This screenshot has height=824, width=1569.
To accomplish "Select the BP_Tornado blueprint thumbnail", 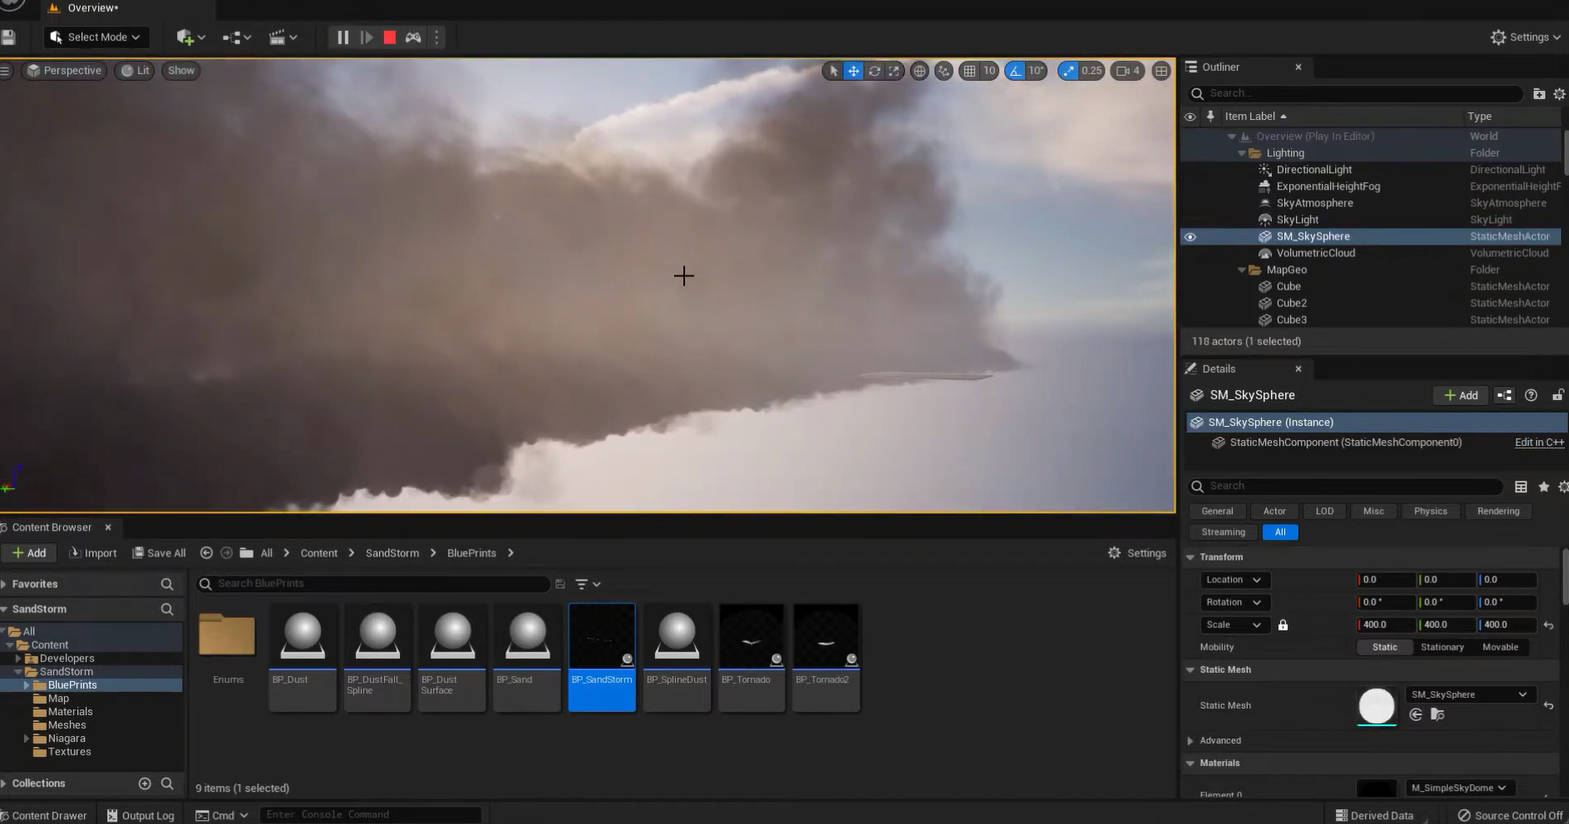I will (x=751, y=637).
